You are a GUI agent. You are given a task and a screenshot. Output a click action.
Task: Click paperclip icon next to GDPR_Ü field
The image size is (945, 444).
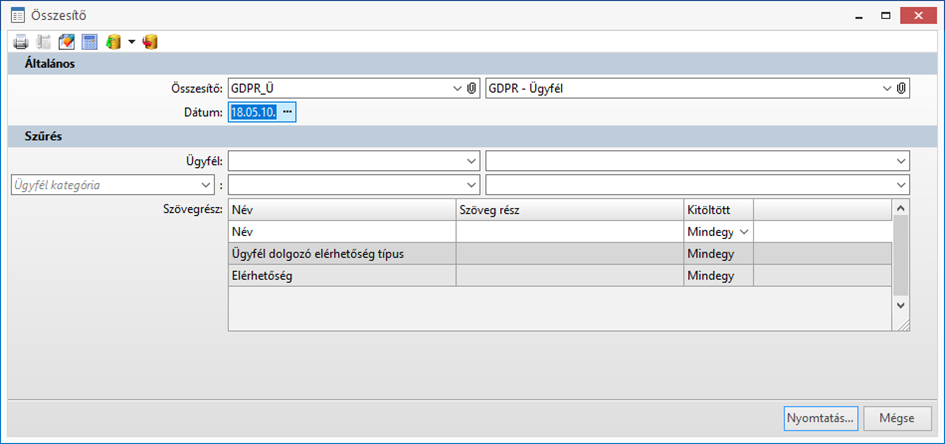[472, 88]
